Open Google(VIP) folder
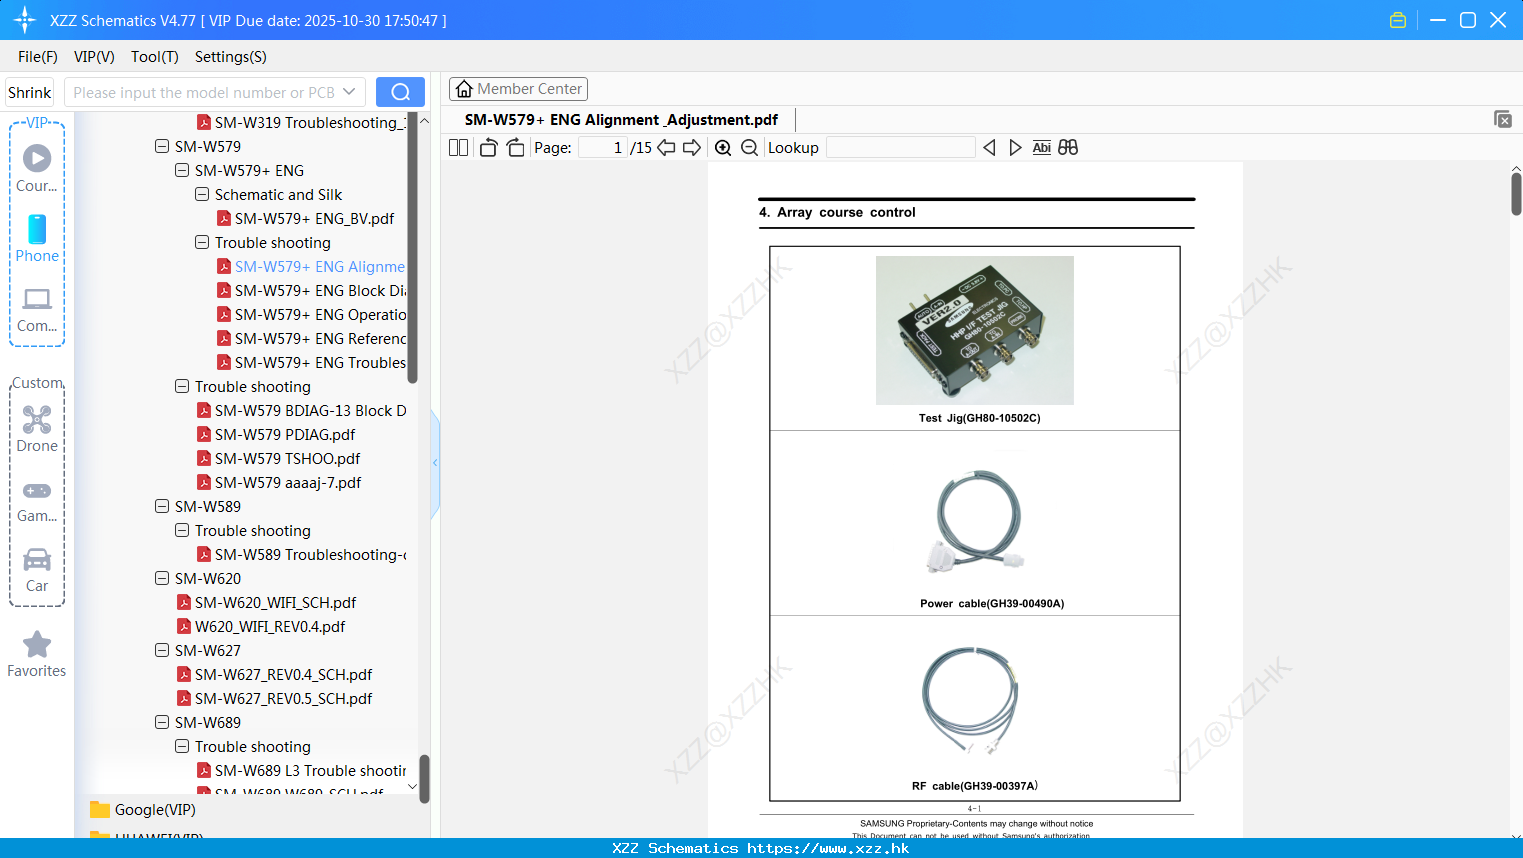Image resolution: width=1523 pixels, height=858 pixels. 144,810
